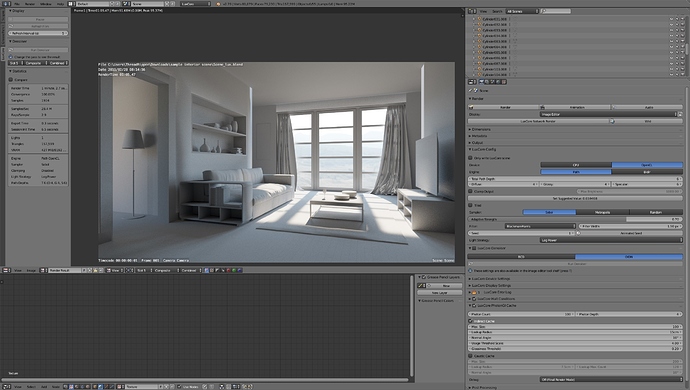This screenshot has width=690, height=390.
Task: Click Run Denoiser in the tool shelf
Action: pos(39,50)
